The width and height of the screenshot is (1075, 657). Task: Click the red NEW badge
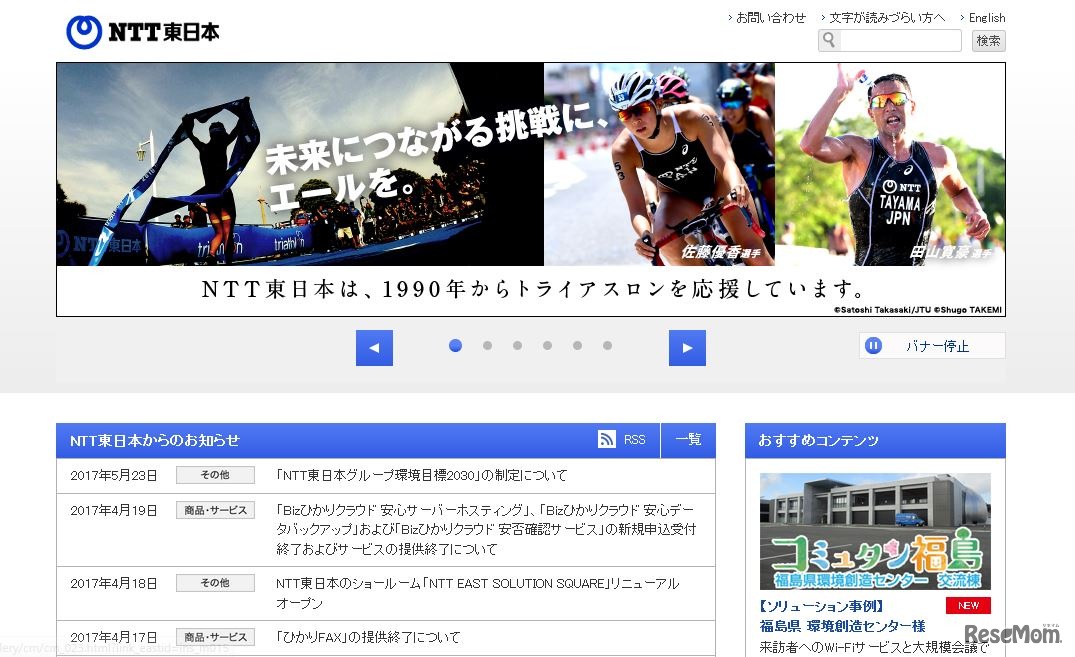click(968, 606)
